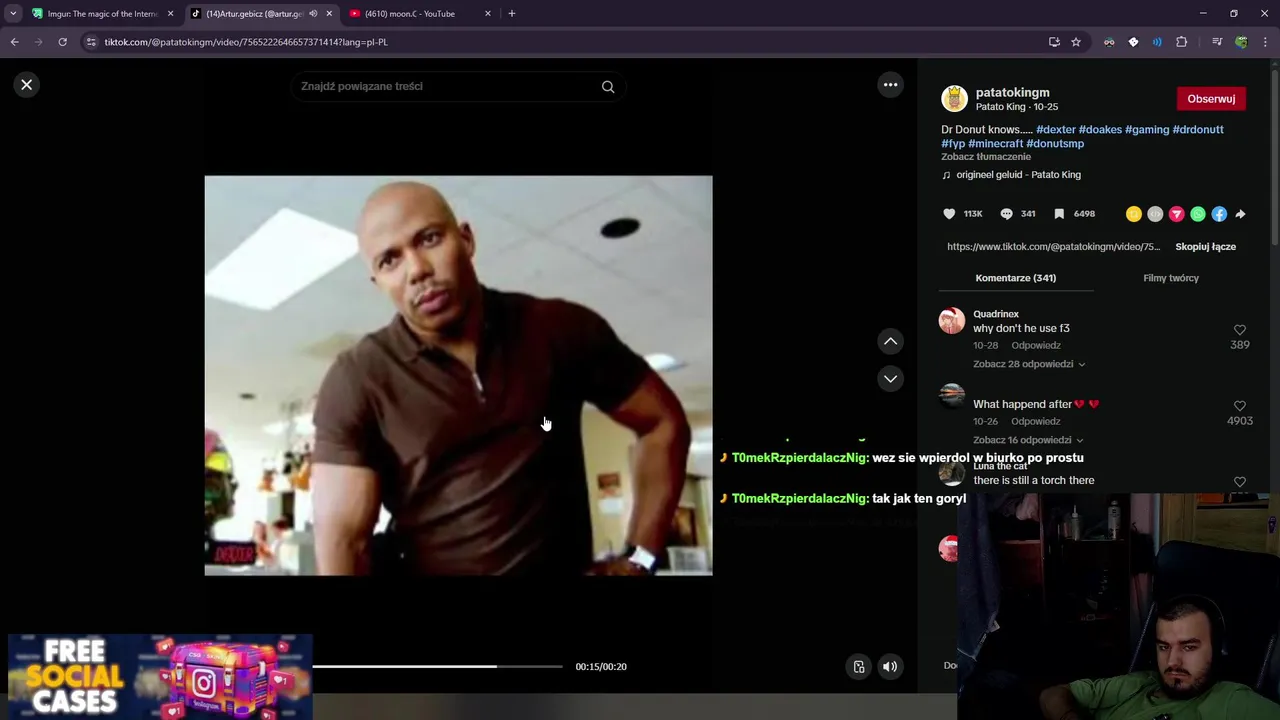Like the Quadrinex comment with its heart
Viewport: 1280px width, 720px height.
tap(1240, 330)
